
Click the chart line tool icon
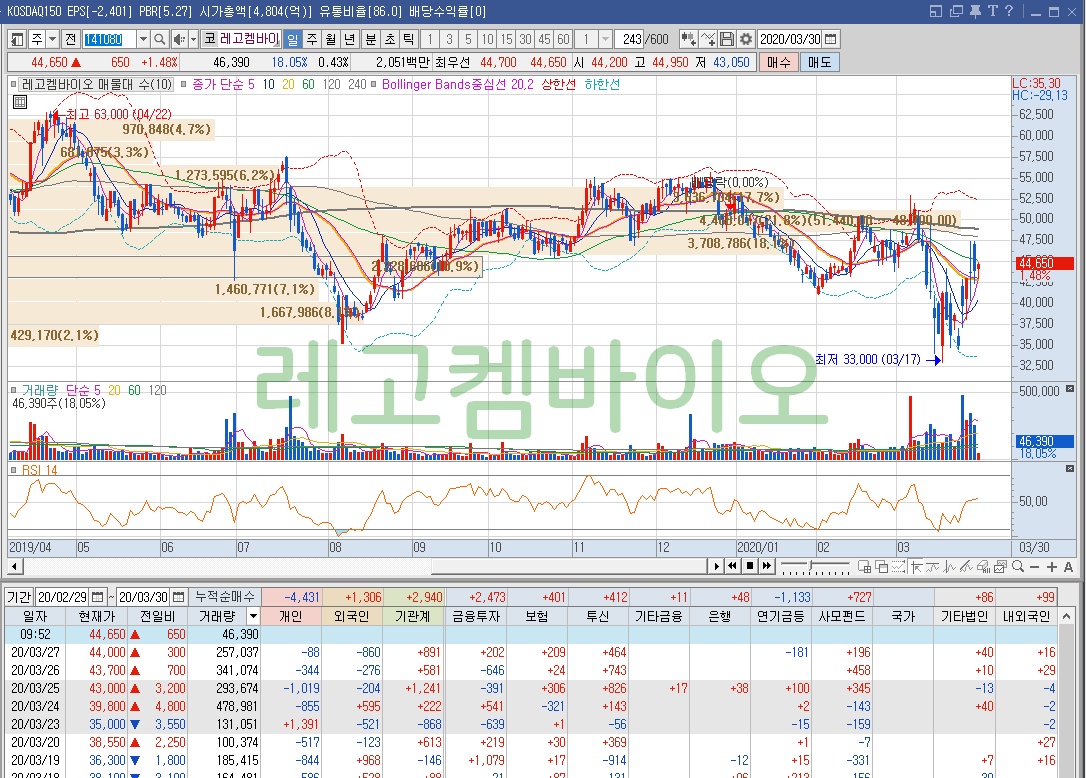(708, 39)
